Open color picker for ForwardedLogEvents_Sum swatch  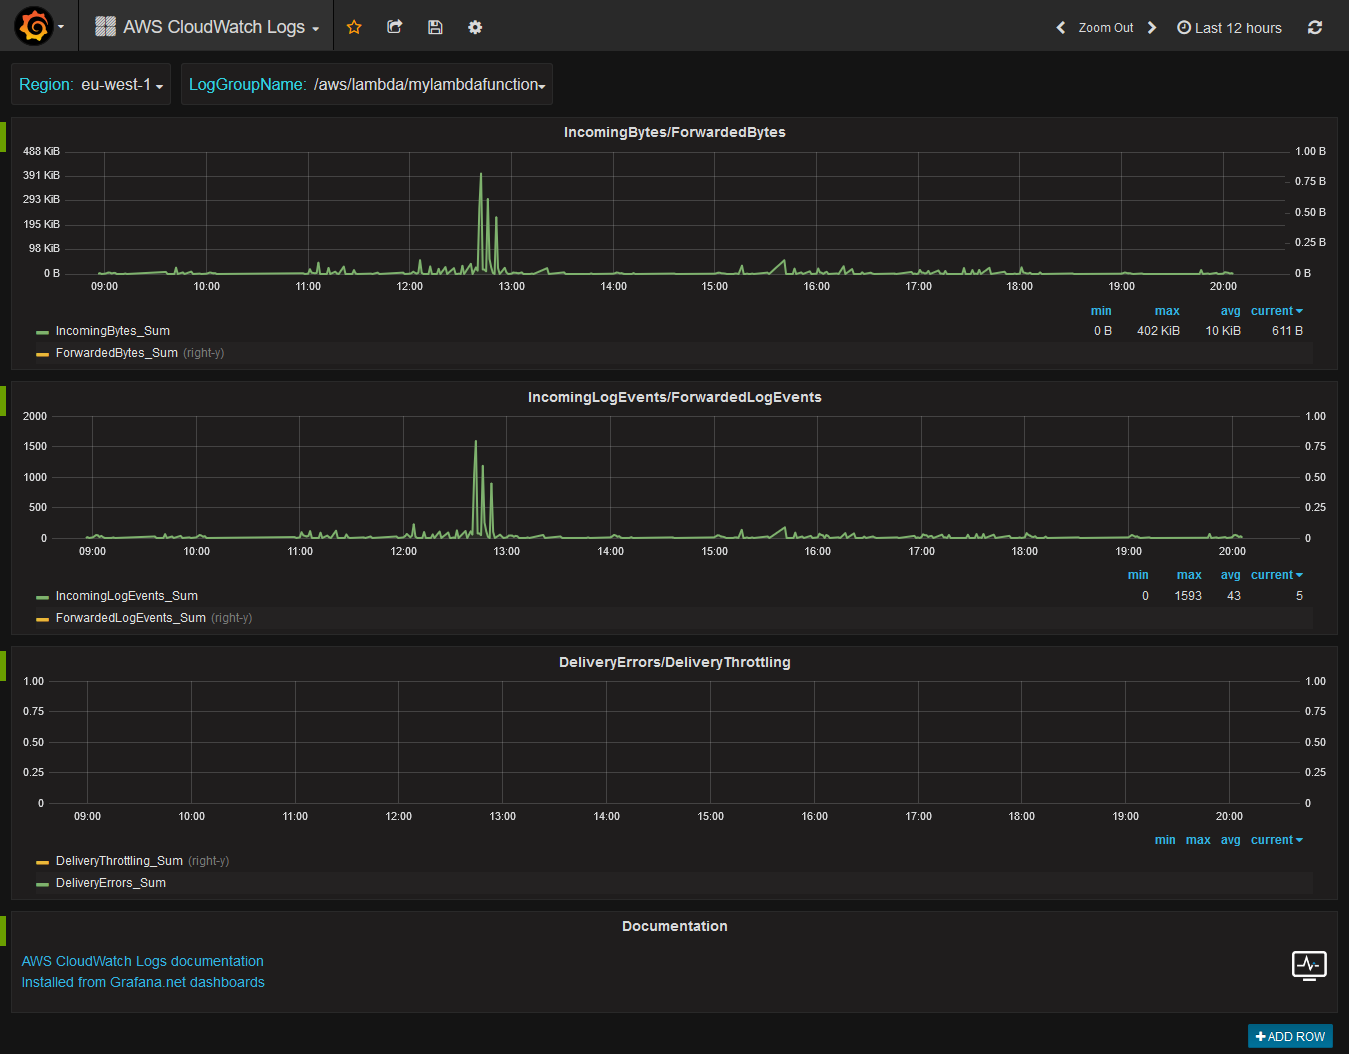[42, 619]
